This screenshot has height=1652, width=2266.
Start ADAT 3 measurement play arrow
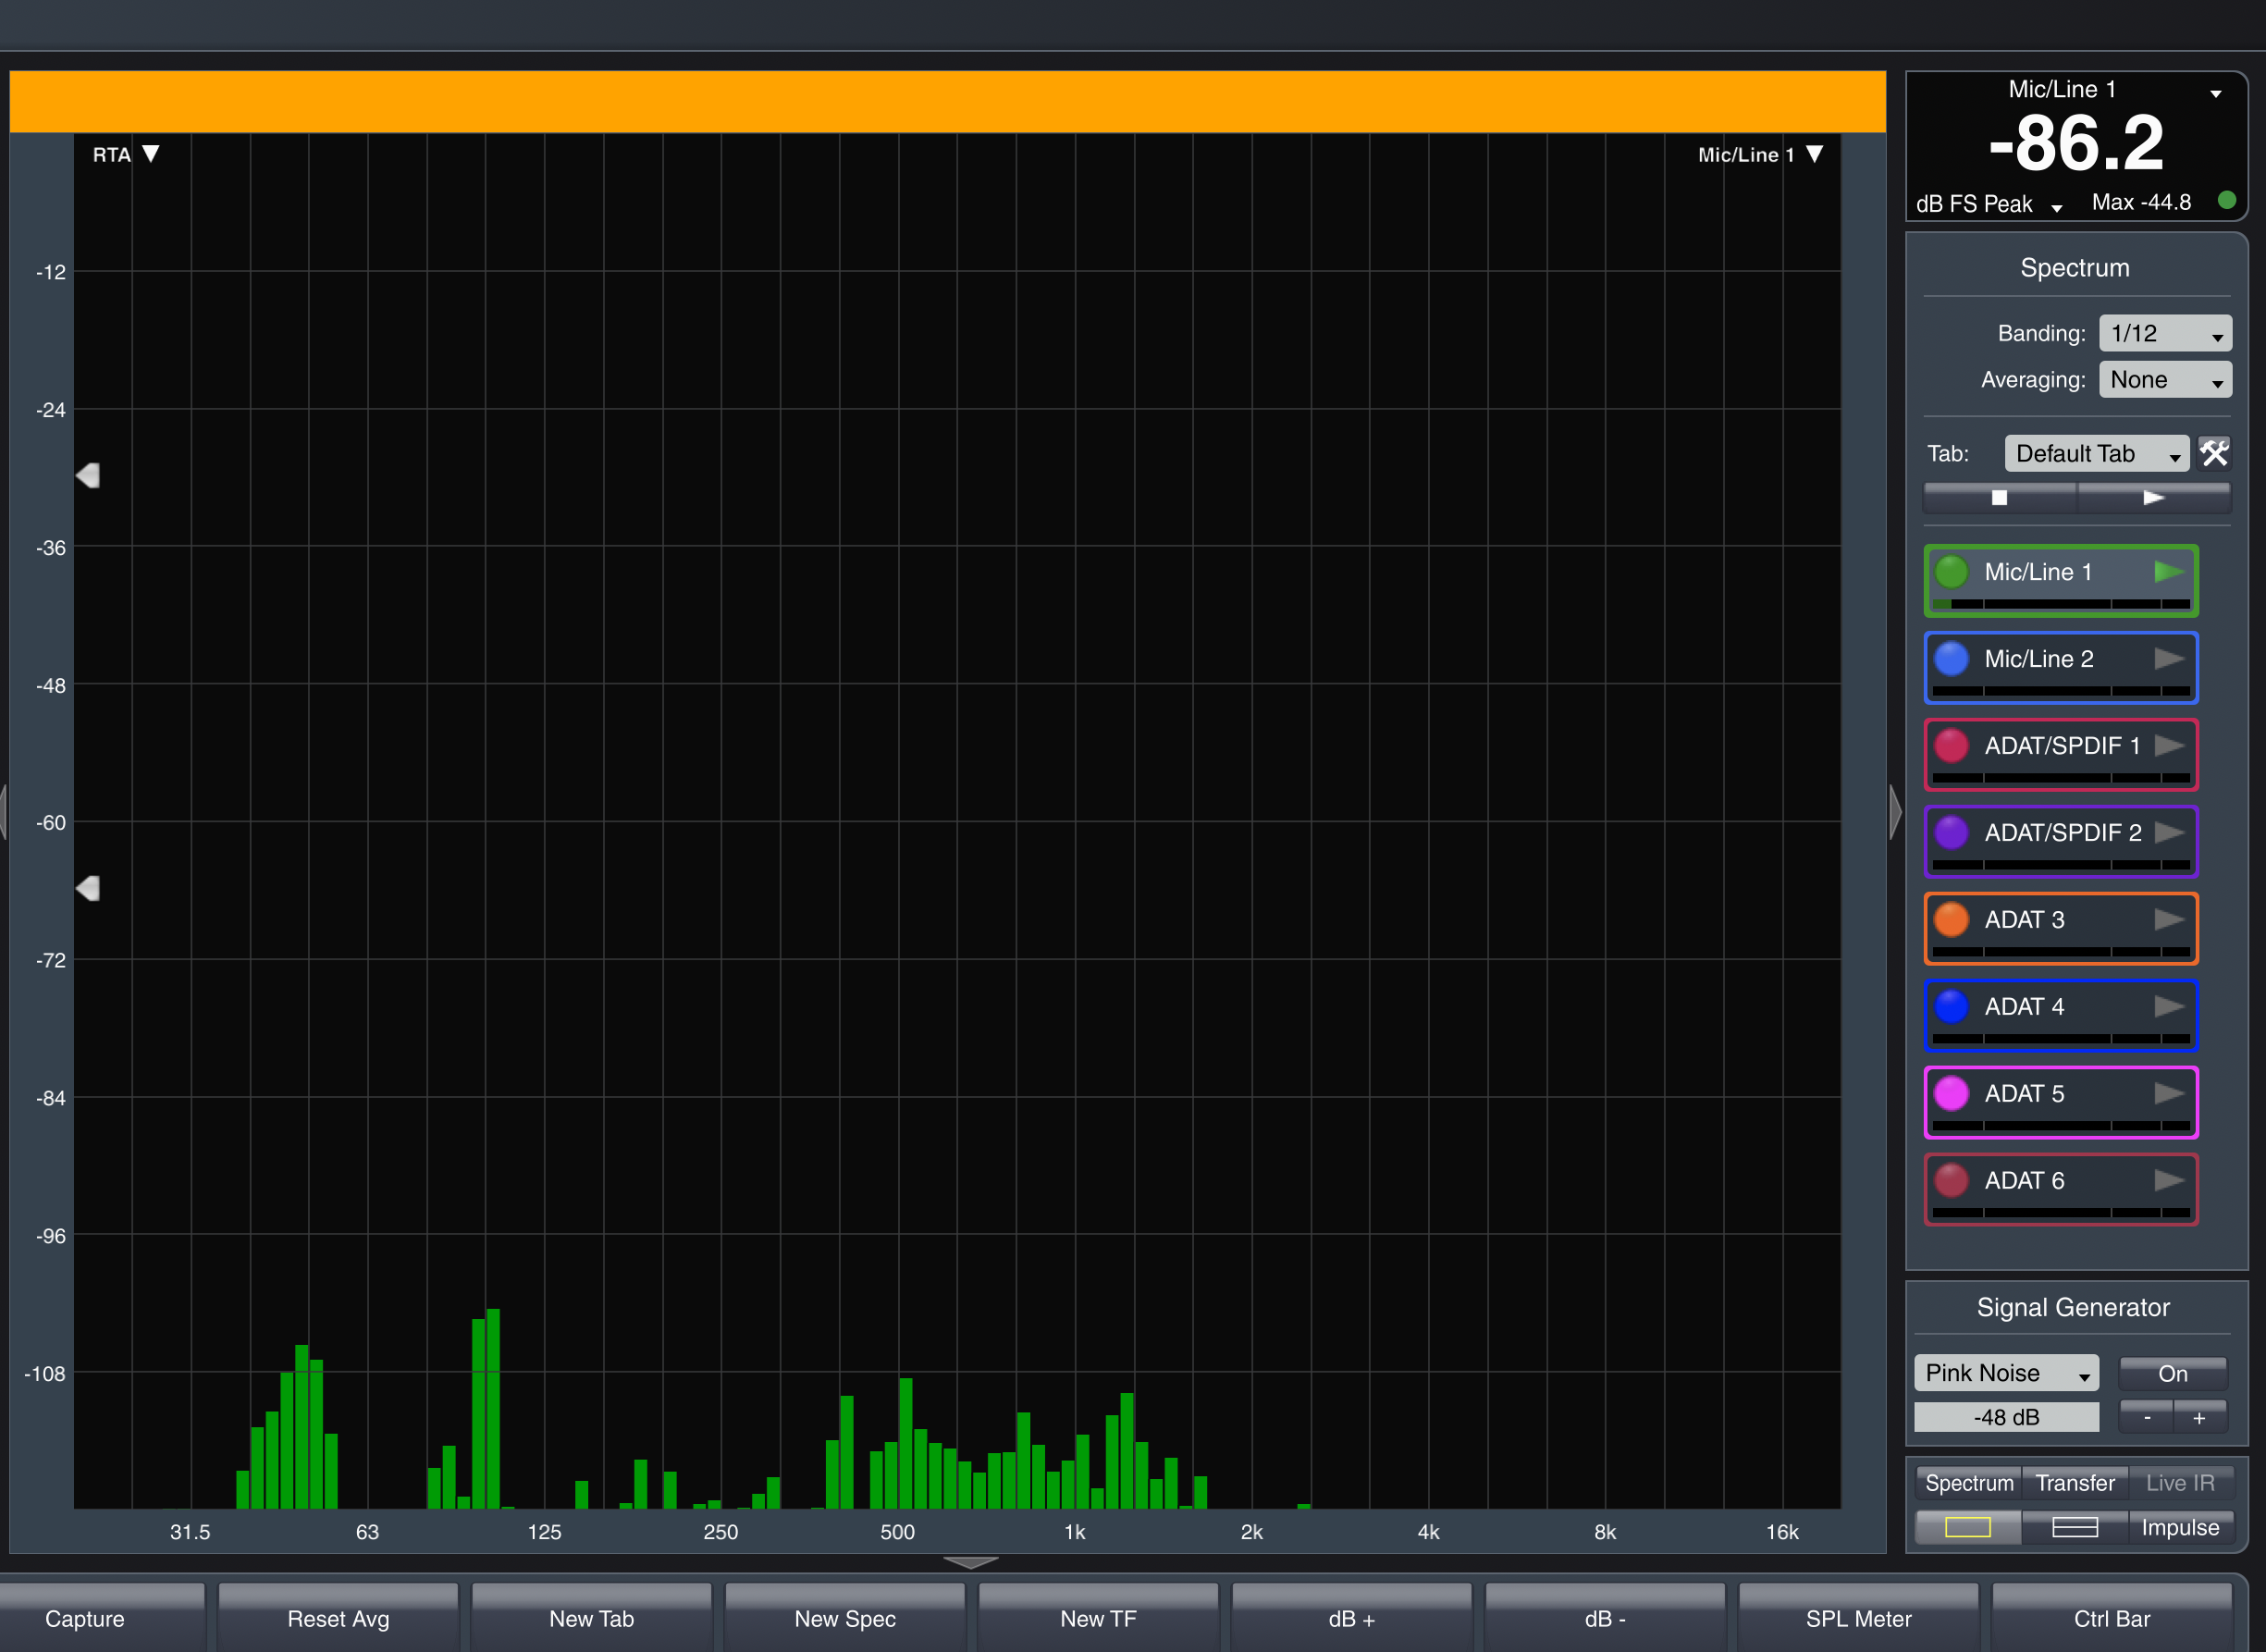[2168, 919]
